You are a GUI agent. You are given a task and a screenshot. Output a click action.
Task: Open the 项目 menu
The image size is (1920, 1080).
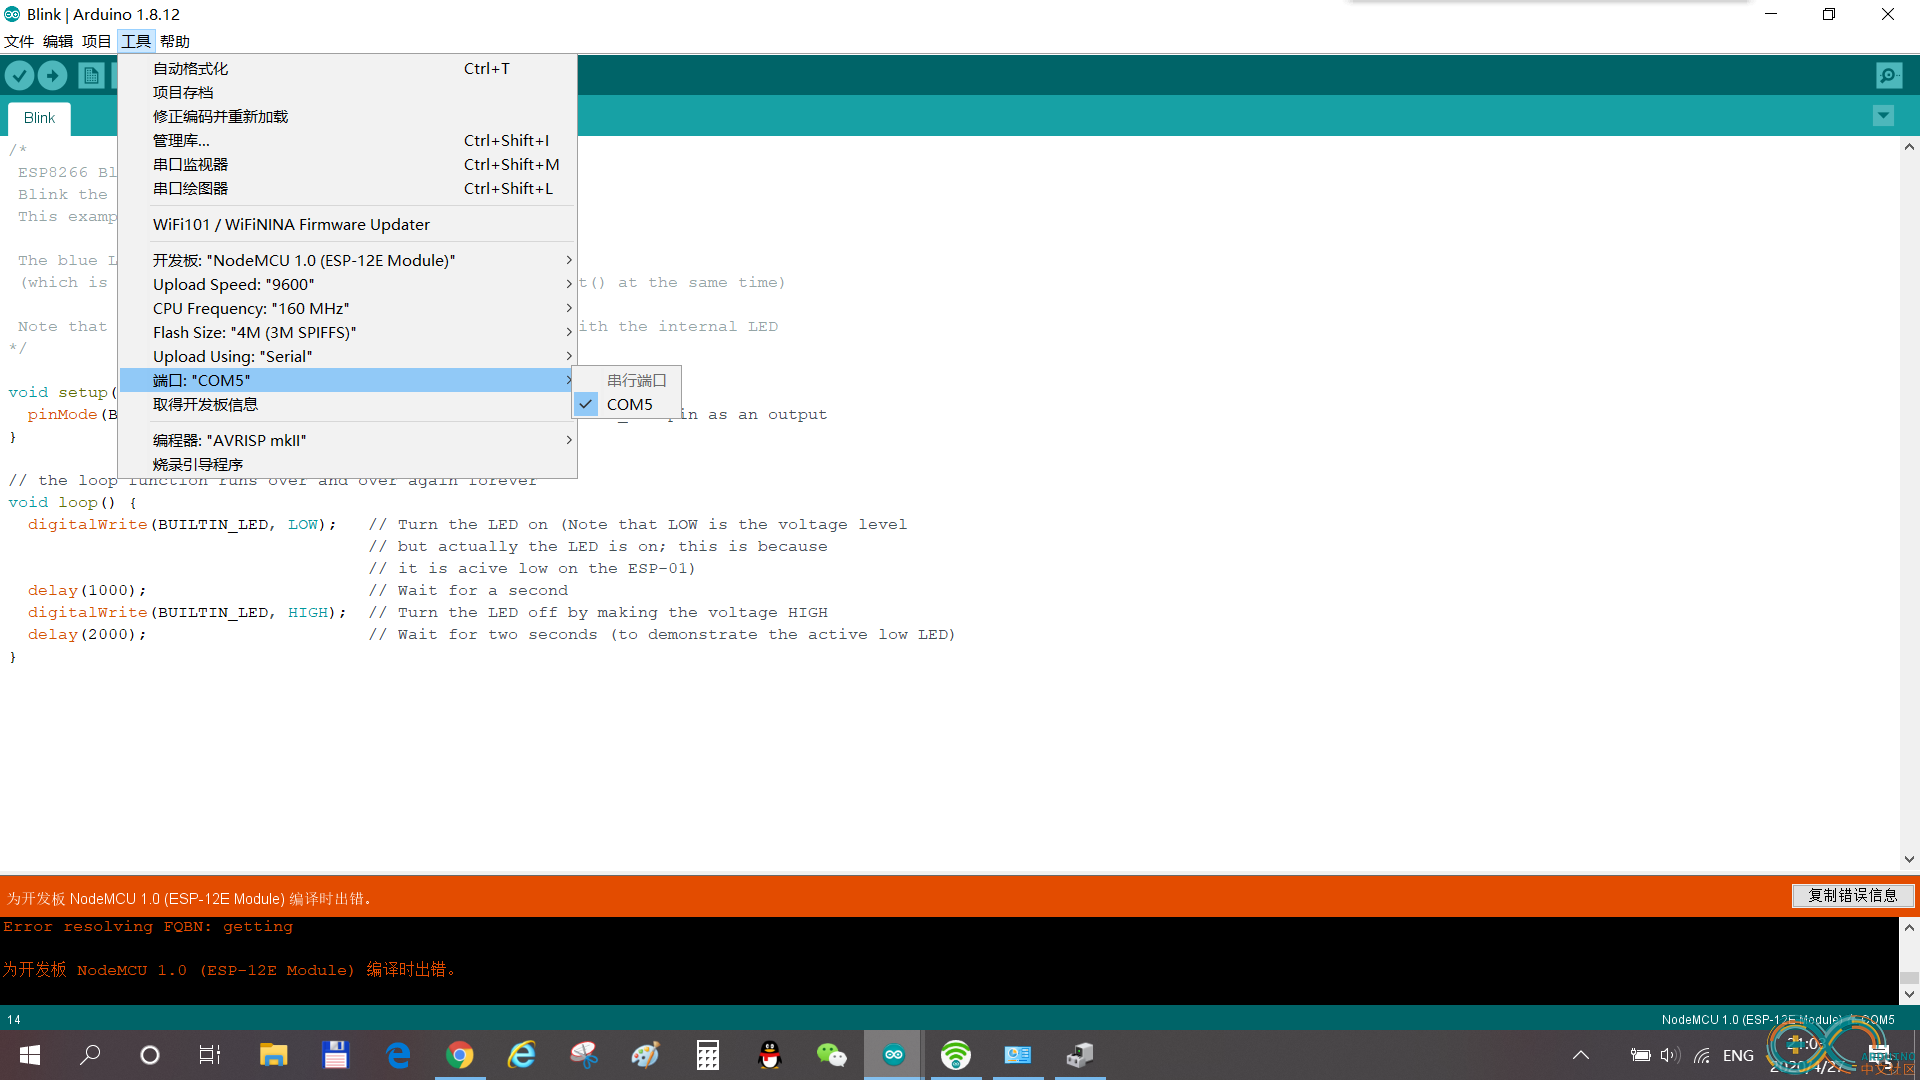point(97,41)
